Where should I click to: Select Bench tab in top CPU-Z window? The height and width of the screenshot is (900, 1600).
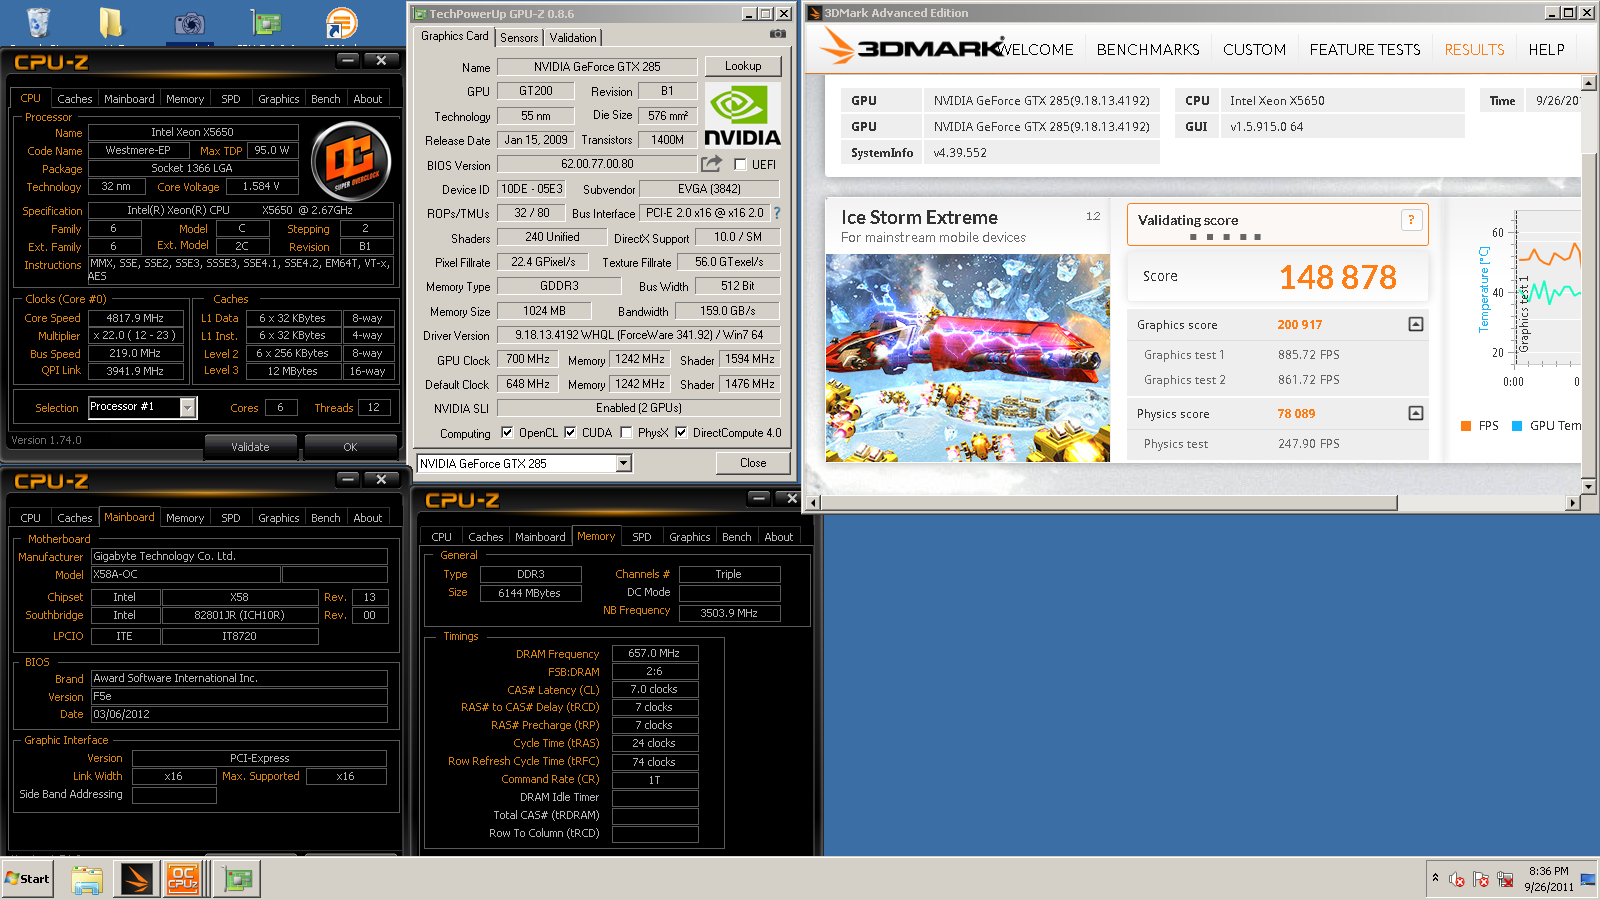[x=325, y=99]
